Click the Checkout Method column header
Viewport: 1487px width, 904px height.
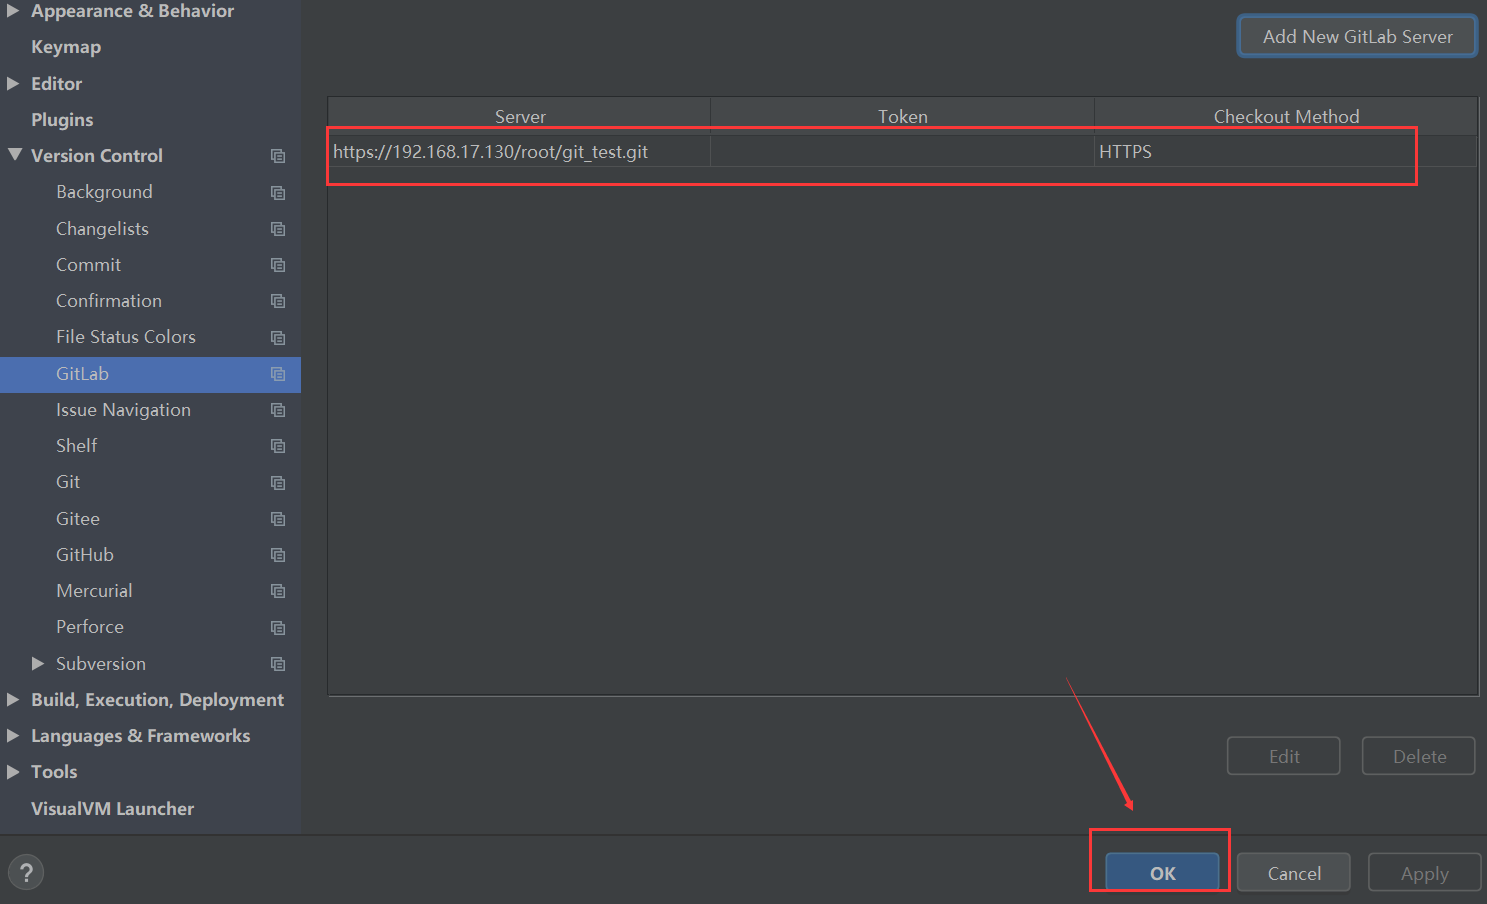click(x=1286, y=117)
